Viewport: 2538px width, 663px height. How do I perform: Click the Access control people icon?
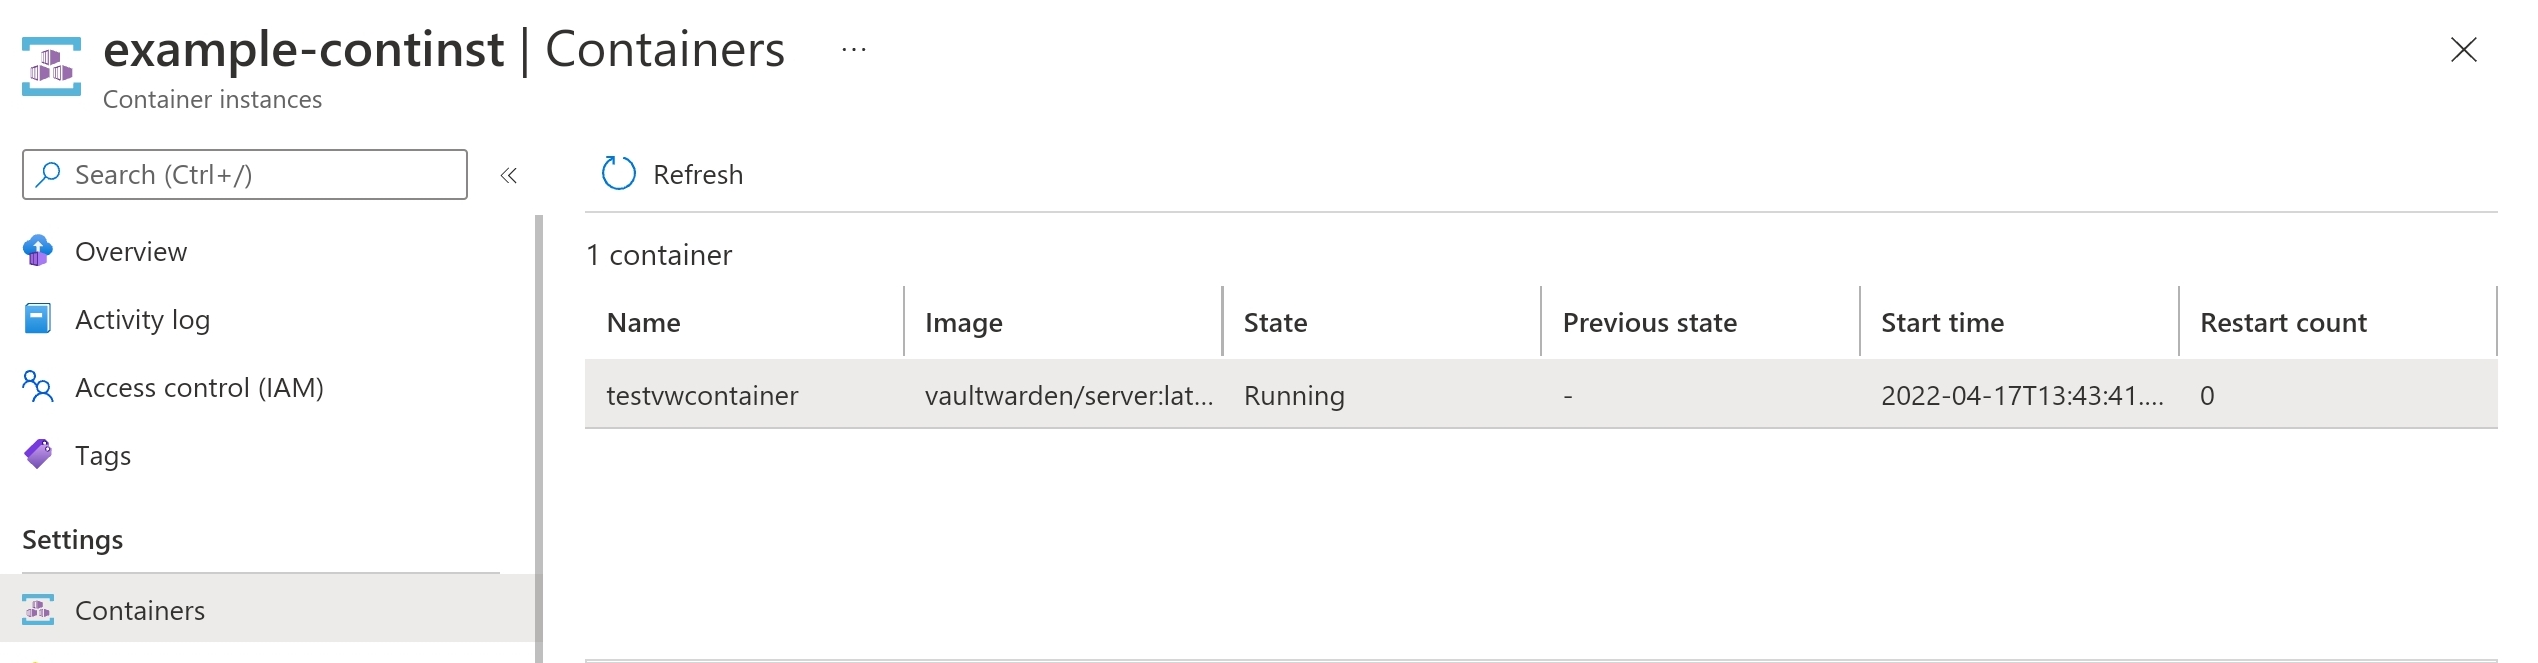(38, 387)
